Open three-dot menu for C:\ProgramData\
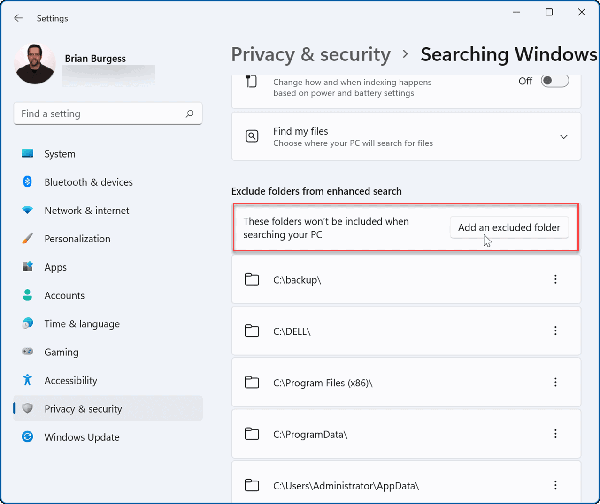The image size is (600, 504). [555, 434]
